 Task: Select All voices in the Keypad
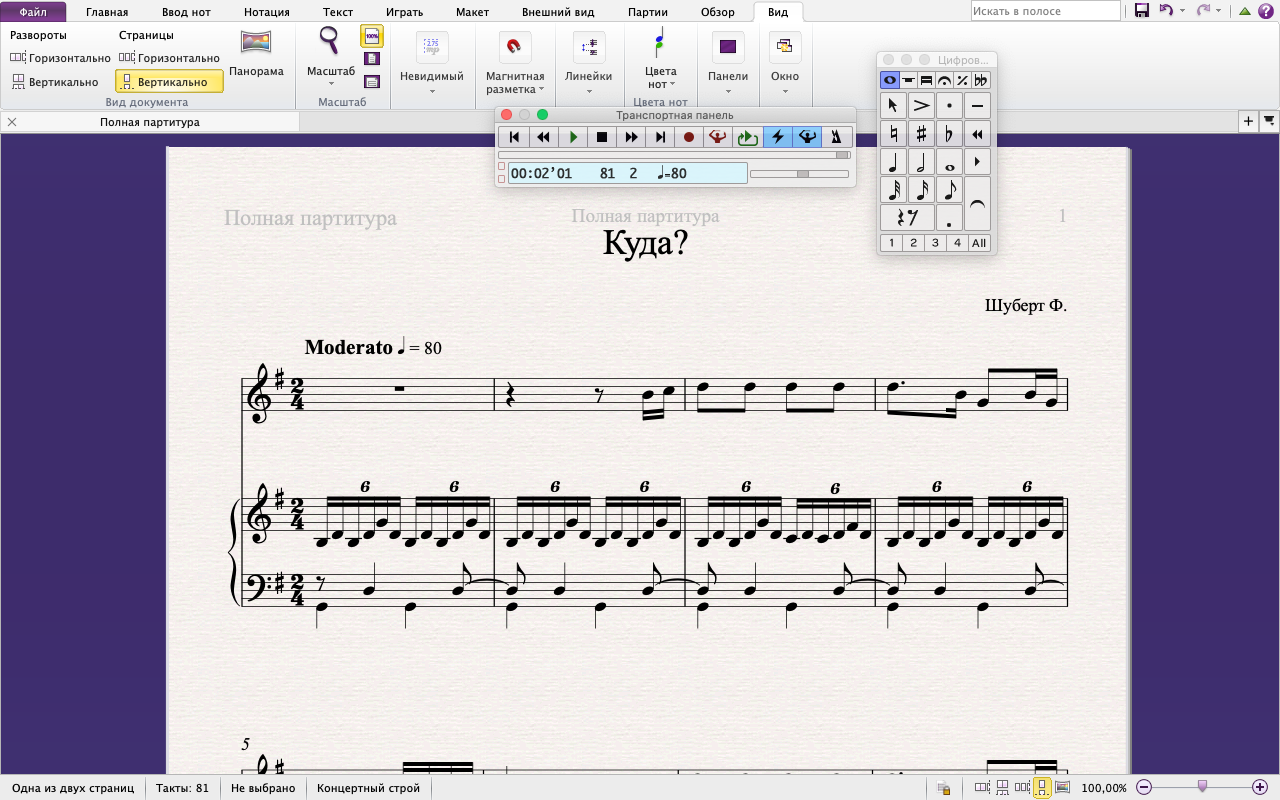979,243
